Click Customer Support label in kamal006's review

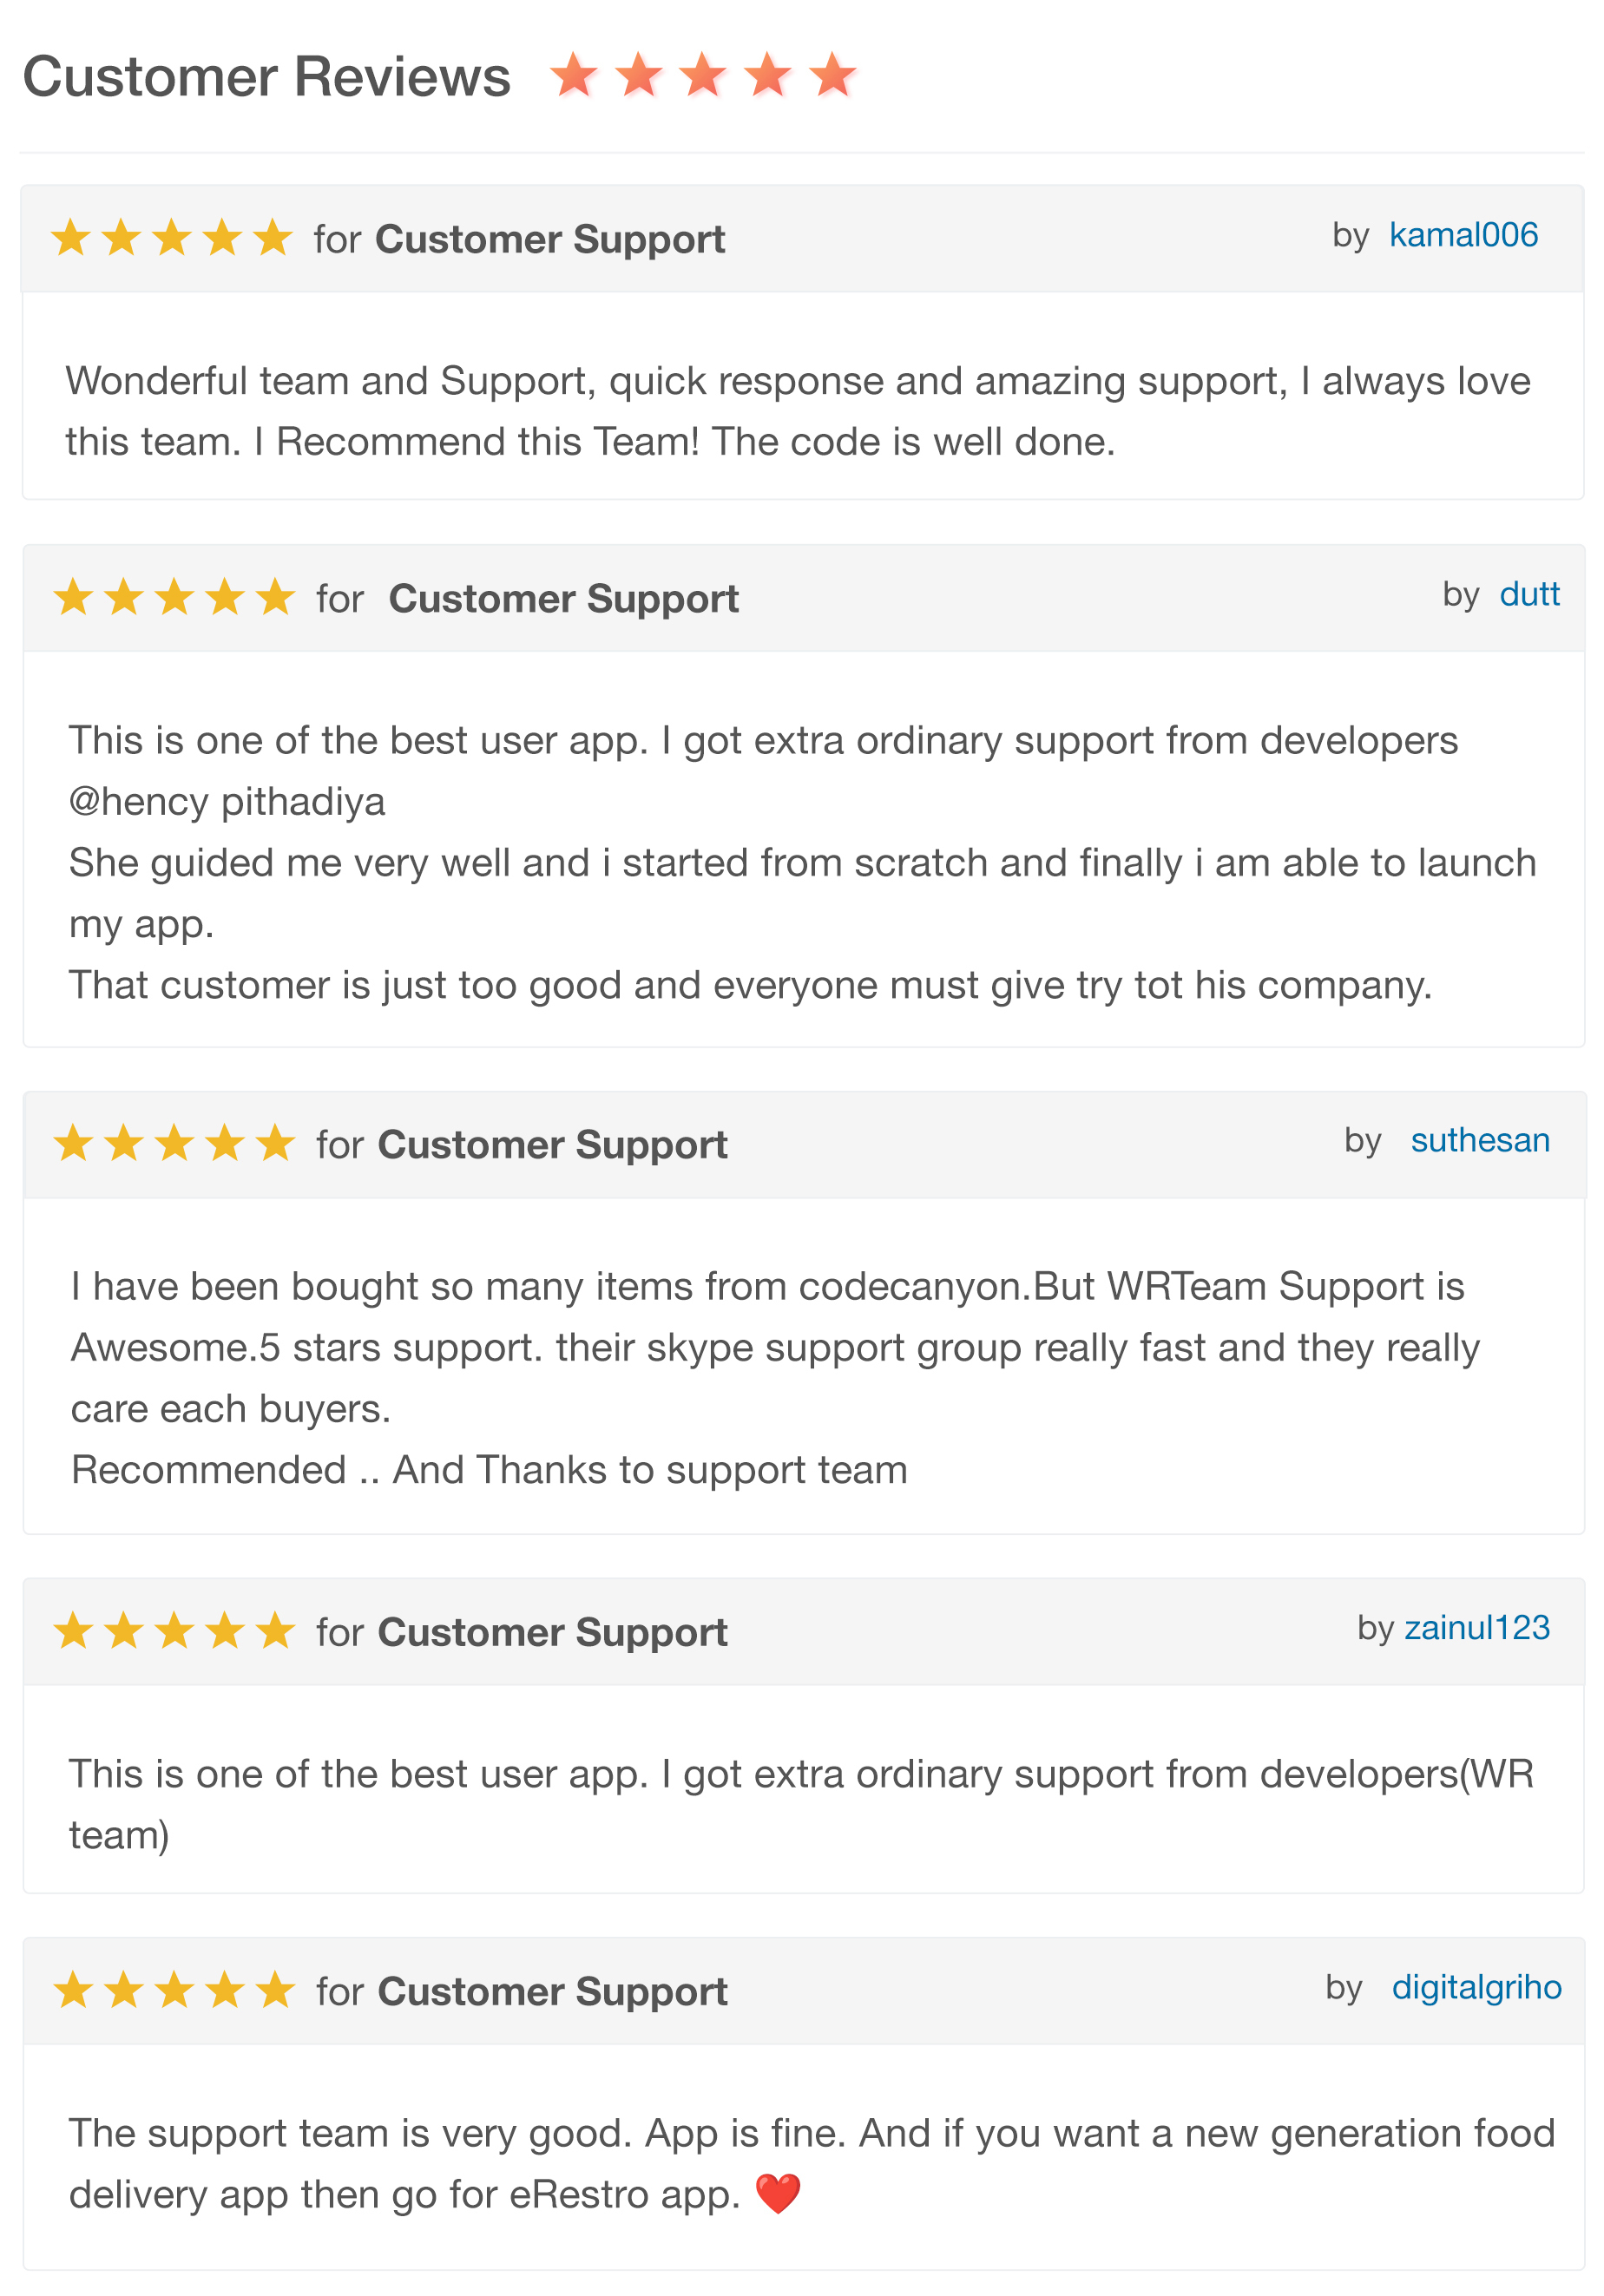coord(550,239)
